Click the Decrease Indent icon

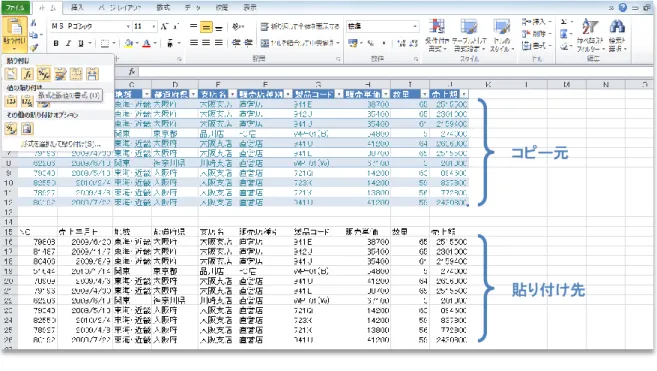tap(236, 43)
